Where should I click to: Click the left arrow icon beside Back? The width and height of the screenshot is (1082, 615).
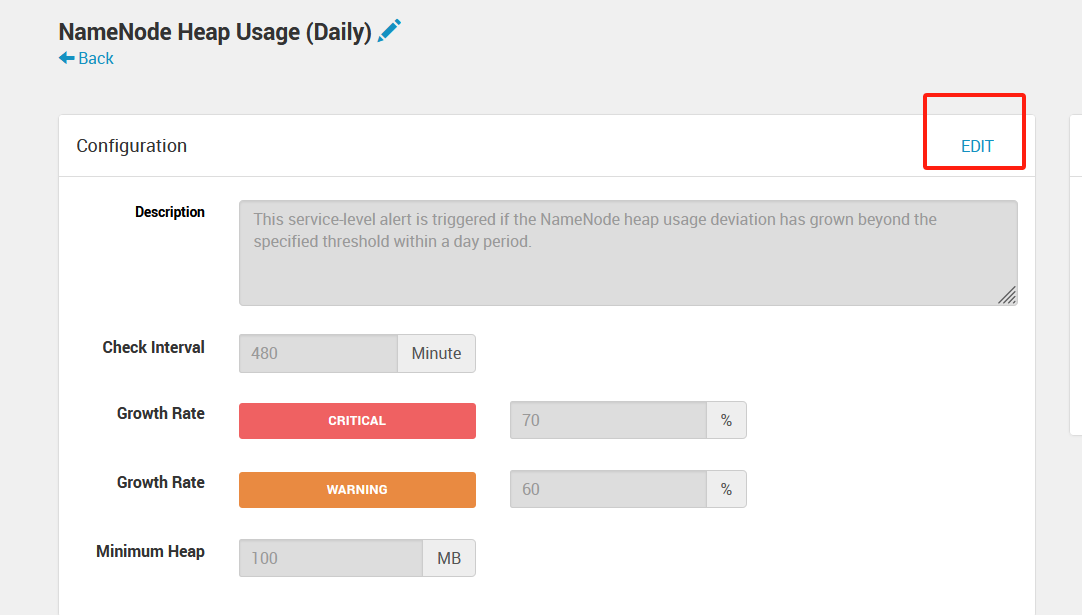pos(67,58)
